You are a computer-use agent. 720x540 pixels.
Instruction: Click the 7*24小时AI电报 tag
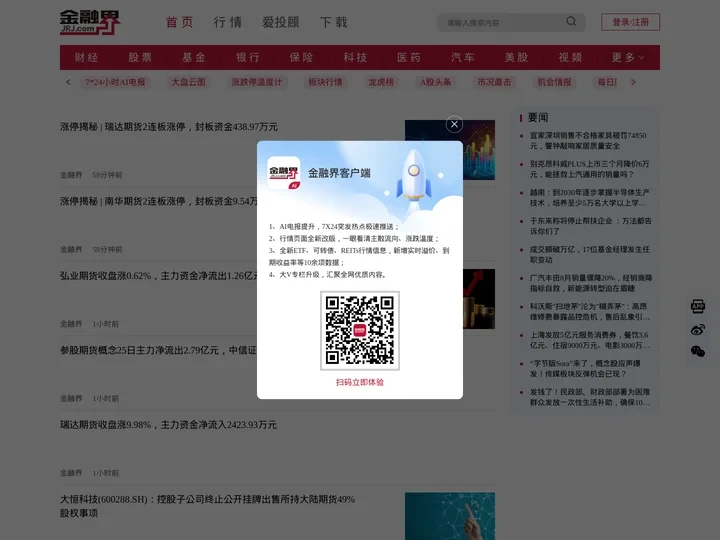point(115,82)
